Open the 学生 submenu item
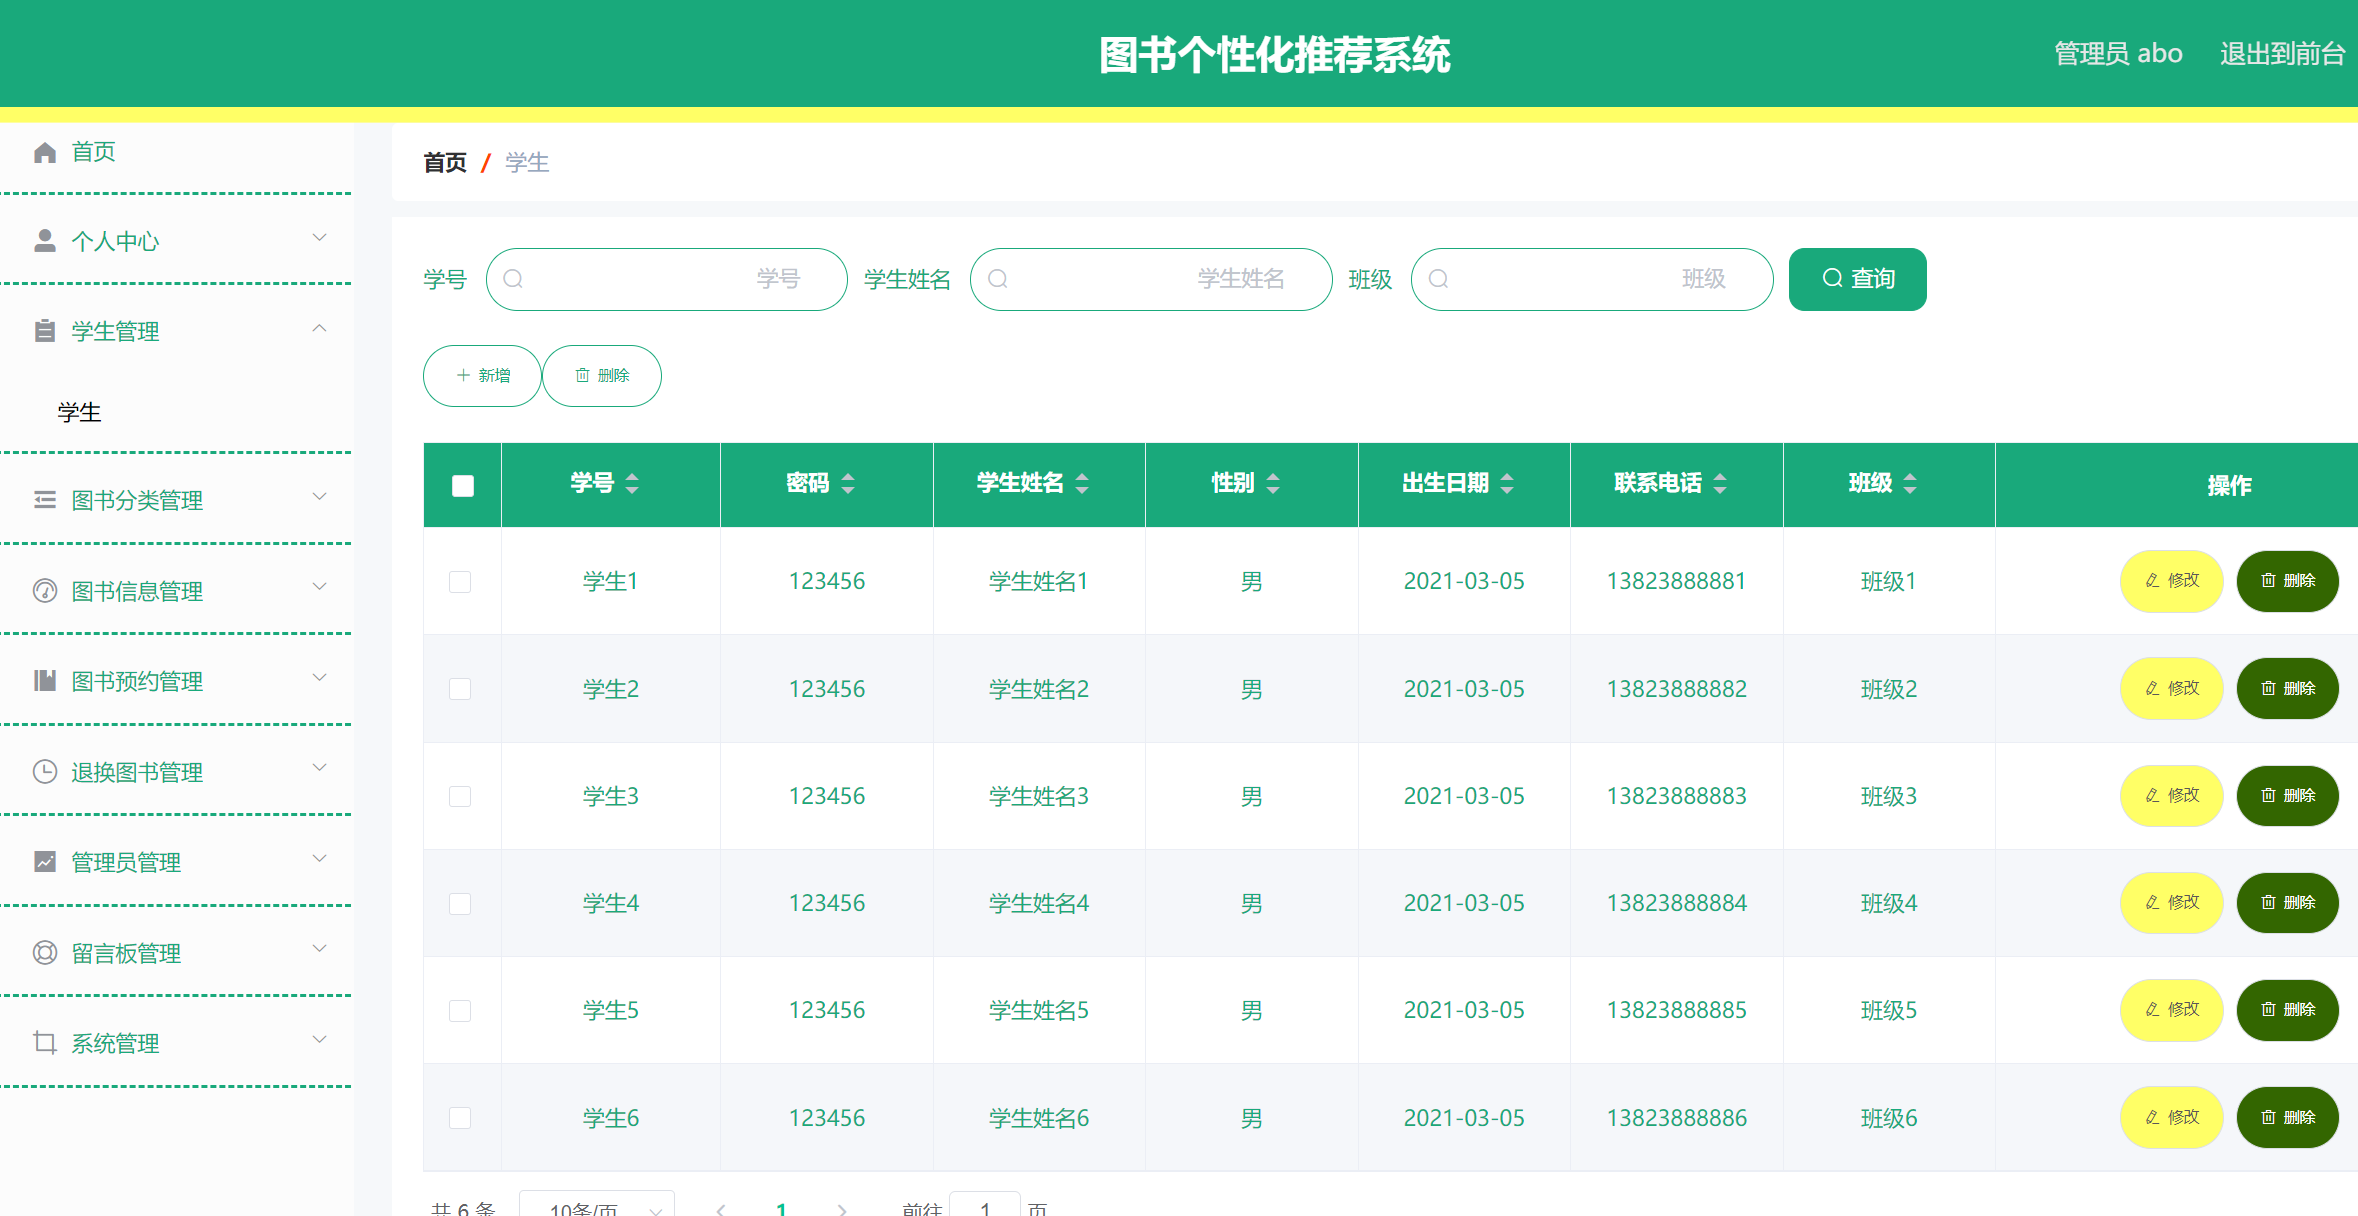 point(80,412)
